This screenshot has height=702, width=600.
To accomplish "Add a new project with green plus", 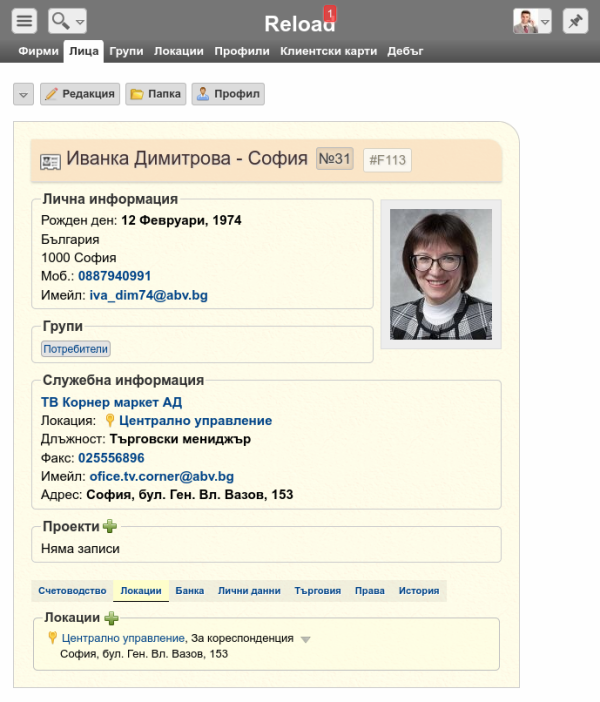I will 110,526.
